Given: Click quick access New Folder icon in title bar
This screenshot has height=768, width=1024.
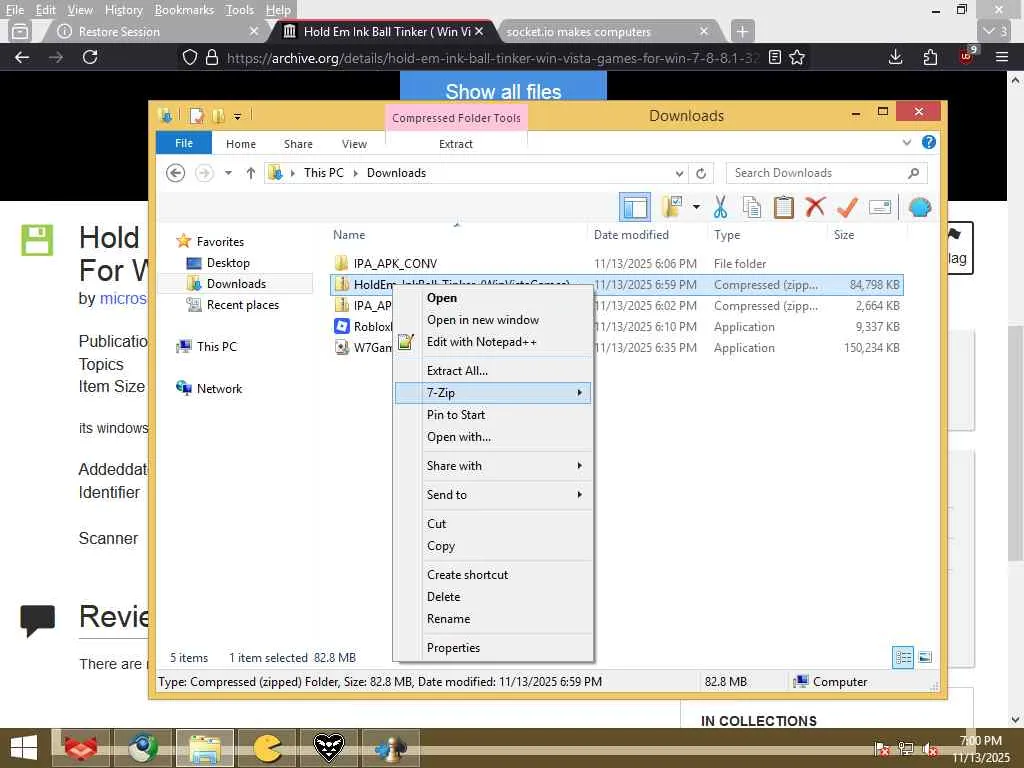Looking at the screenshot, I should (218, 116).
